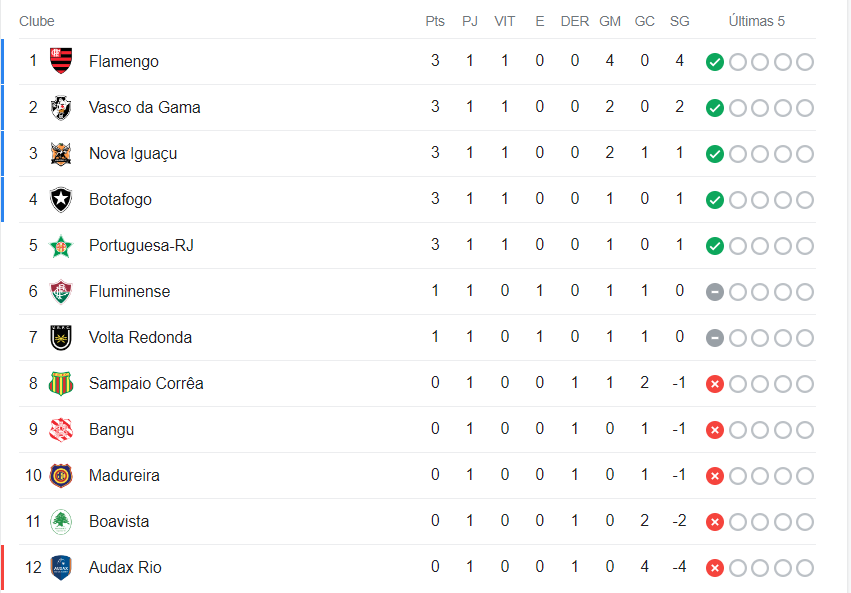Click the Botafogo star crest
The width and height of the screenshot is (851, 593).
pyautogui.click(x=61, y=199)
